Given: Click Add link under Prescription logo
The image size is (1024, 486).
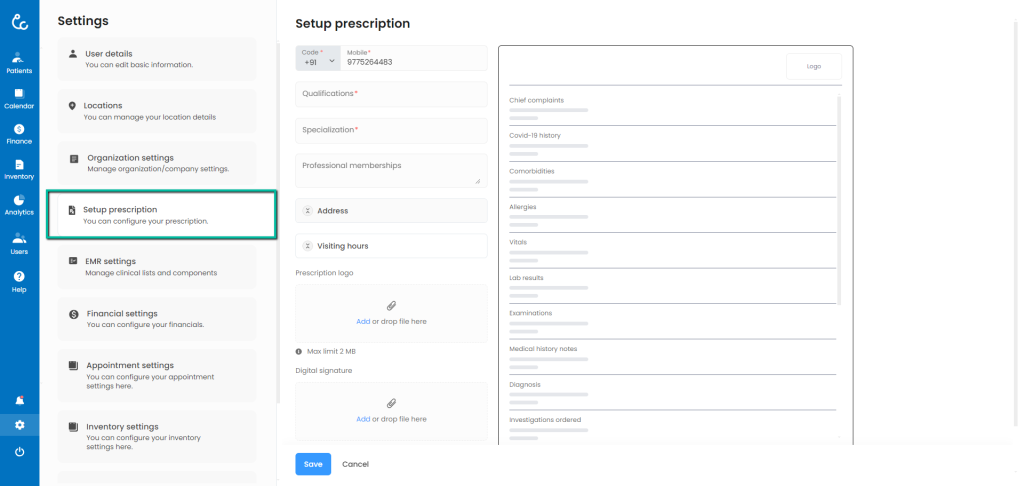Looking at the screenshot, I should tap(363, 321).
